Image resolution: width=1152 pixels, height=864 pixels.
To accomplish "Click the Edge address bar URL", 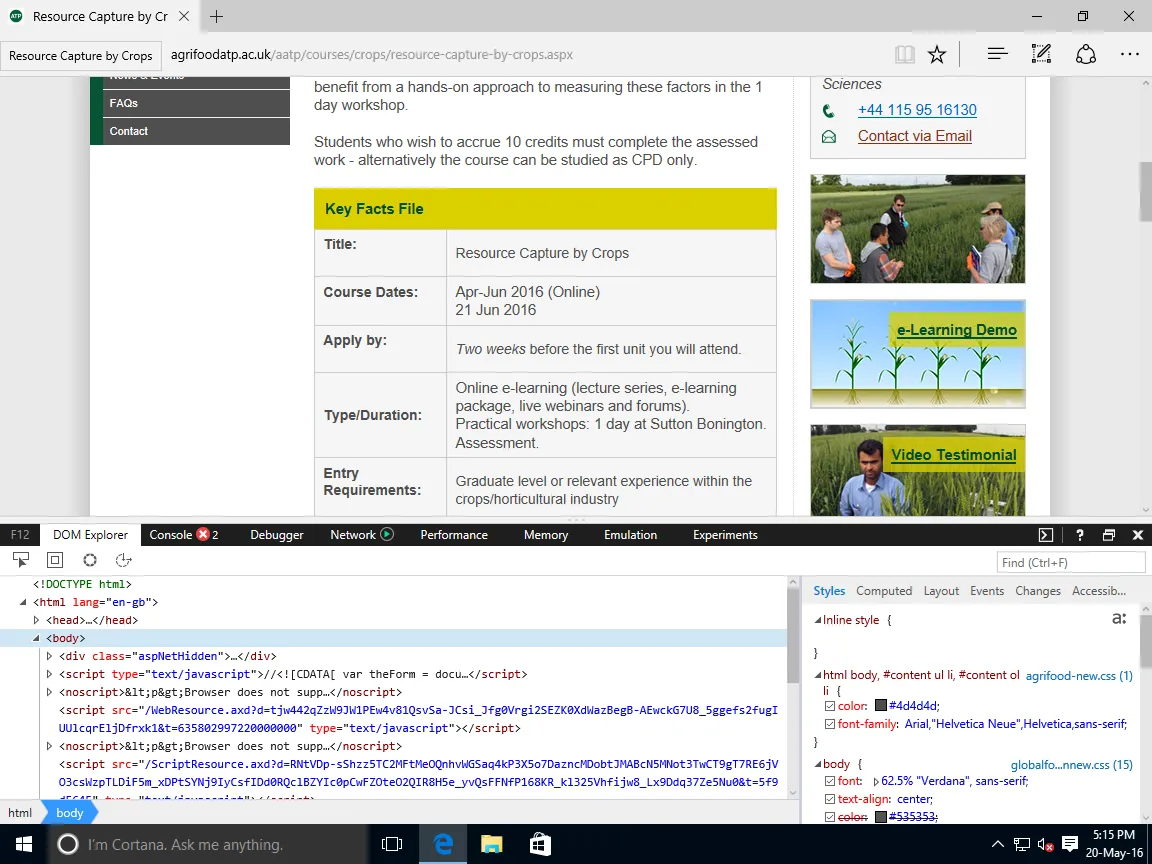I will tap(372, 54).
